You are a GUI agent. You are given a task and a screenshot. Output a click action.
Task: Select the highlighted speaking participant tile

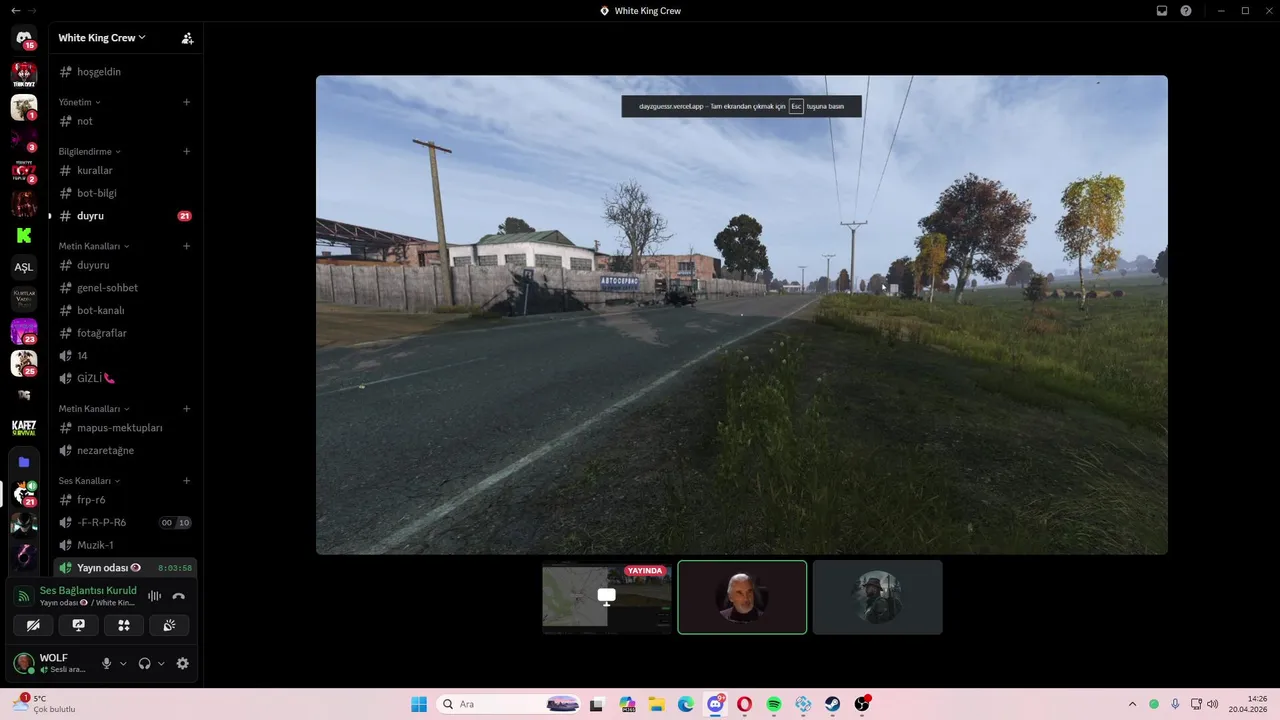(742, 597)
